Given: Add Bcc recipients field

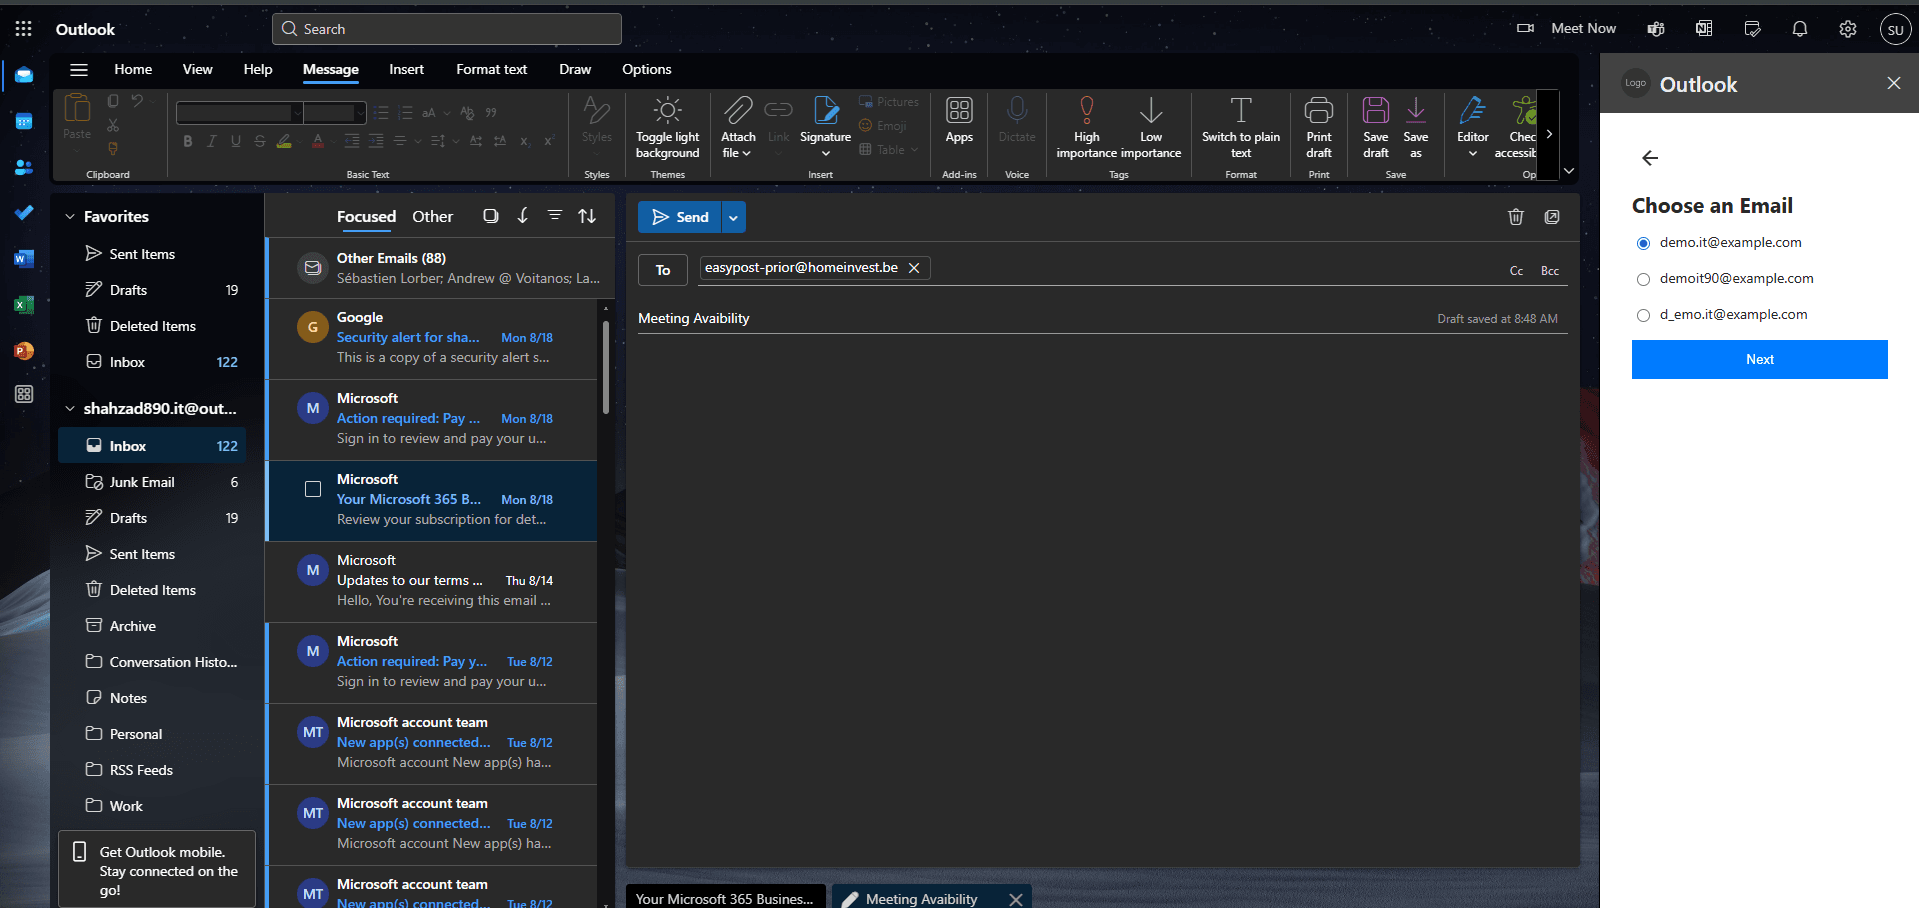Looking at the screenshot, I should pyautogui.click(x=1549, y=271).
